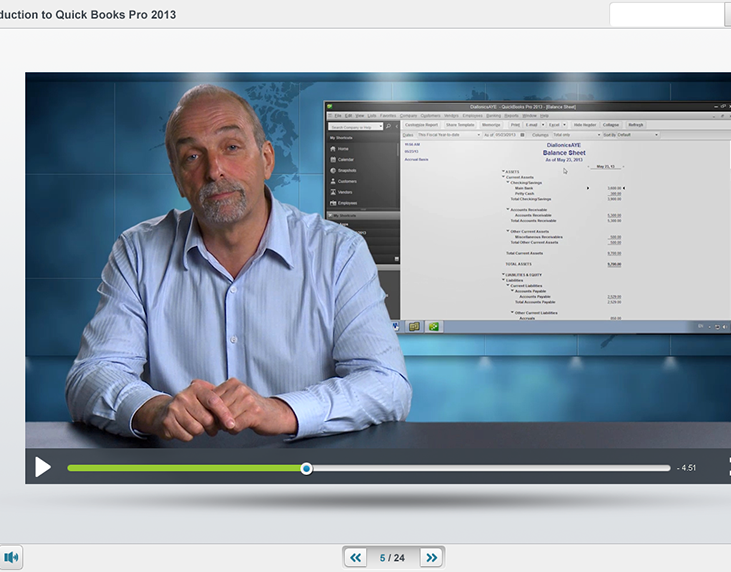The width and height of the screenshot is (731, 572).
Task: Collapse ASSETS section triangle in Balance Sheet
Action: (x=503, y=172)
